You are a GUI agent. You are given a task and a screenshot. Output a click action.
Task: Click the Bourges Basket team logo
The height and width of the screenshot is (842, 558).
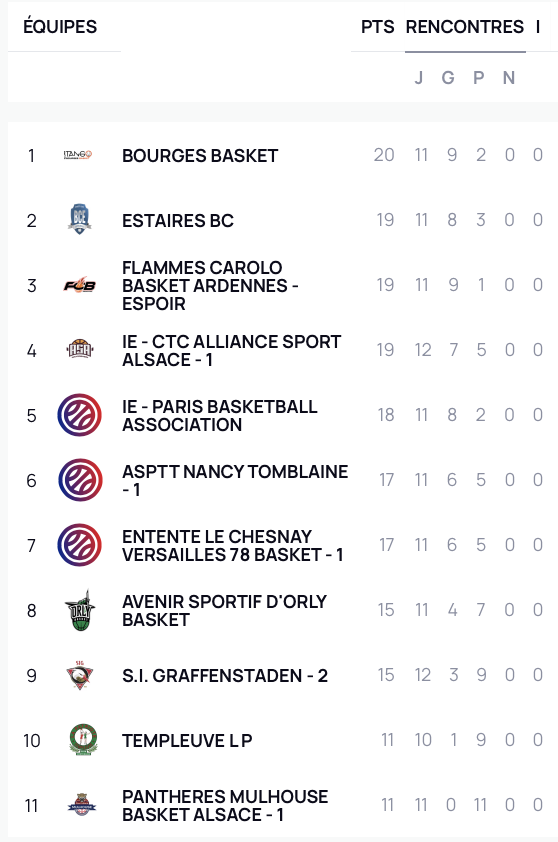78,155
